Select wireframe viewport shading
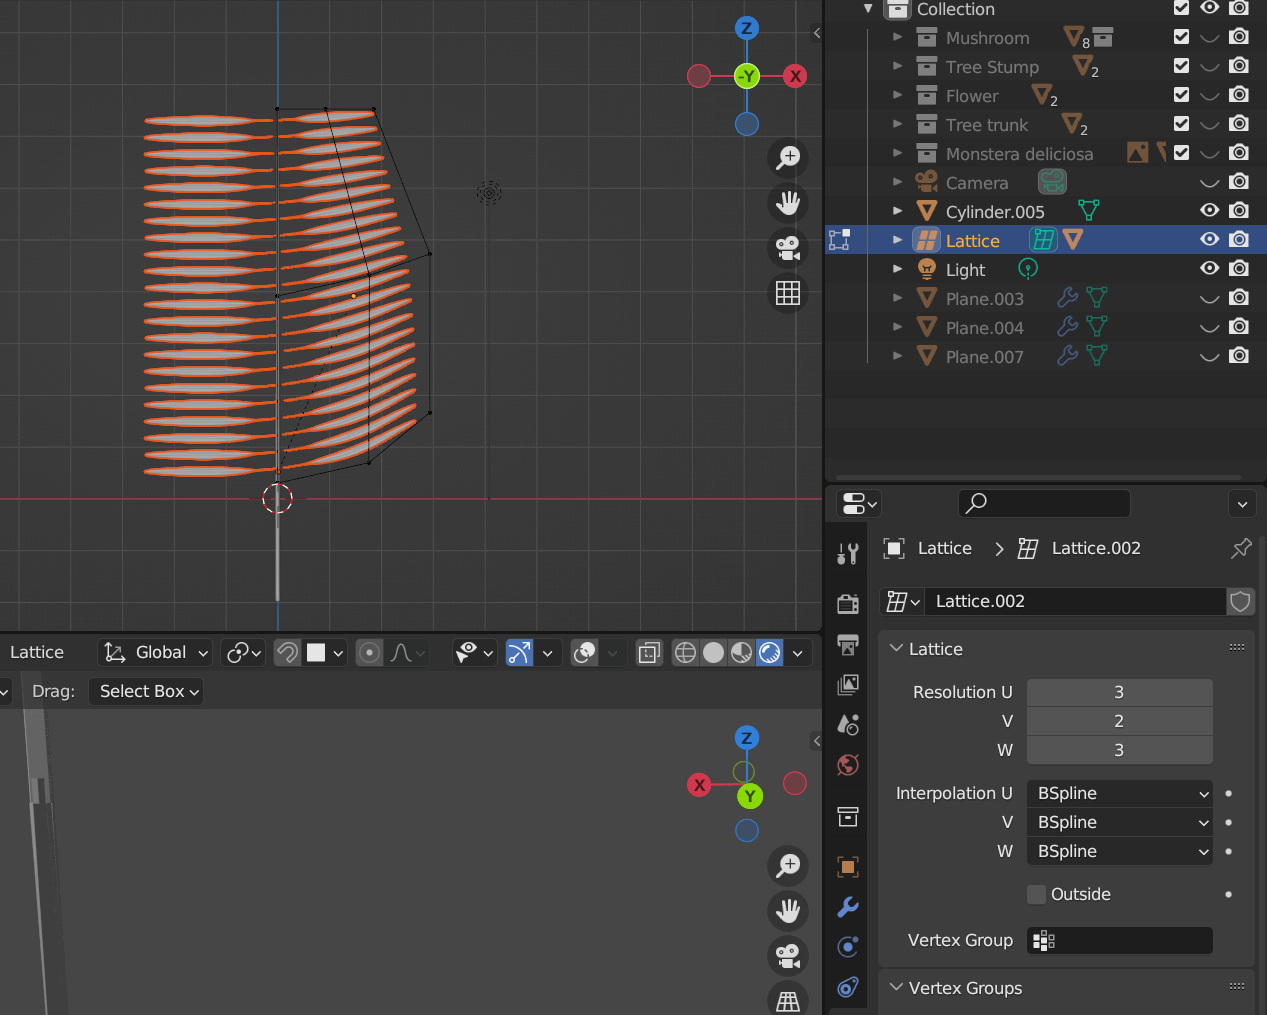This screenshot has height=1015, width=1267. point(685,653)
